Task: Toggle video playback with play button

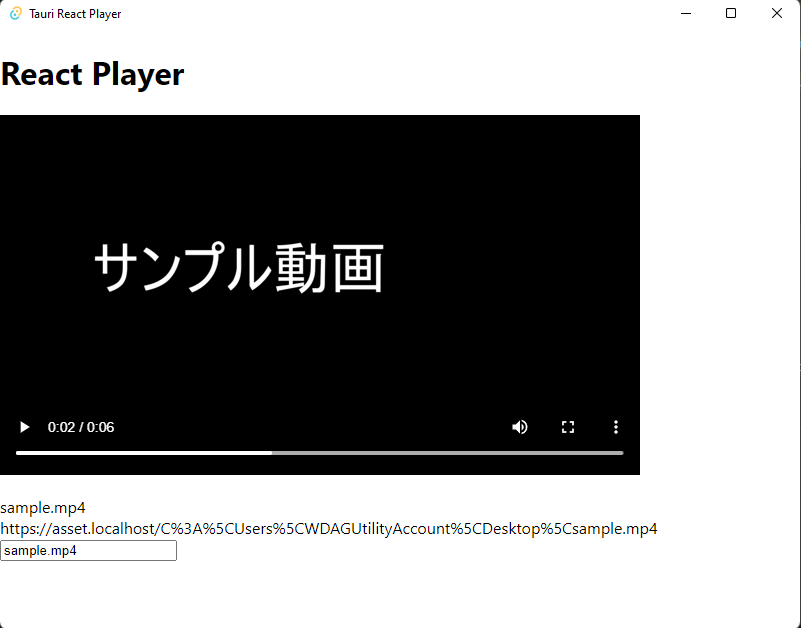Action: (x=24, y=427)
